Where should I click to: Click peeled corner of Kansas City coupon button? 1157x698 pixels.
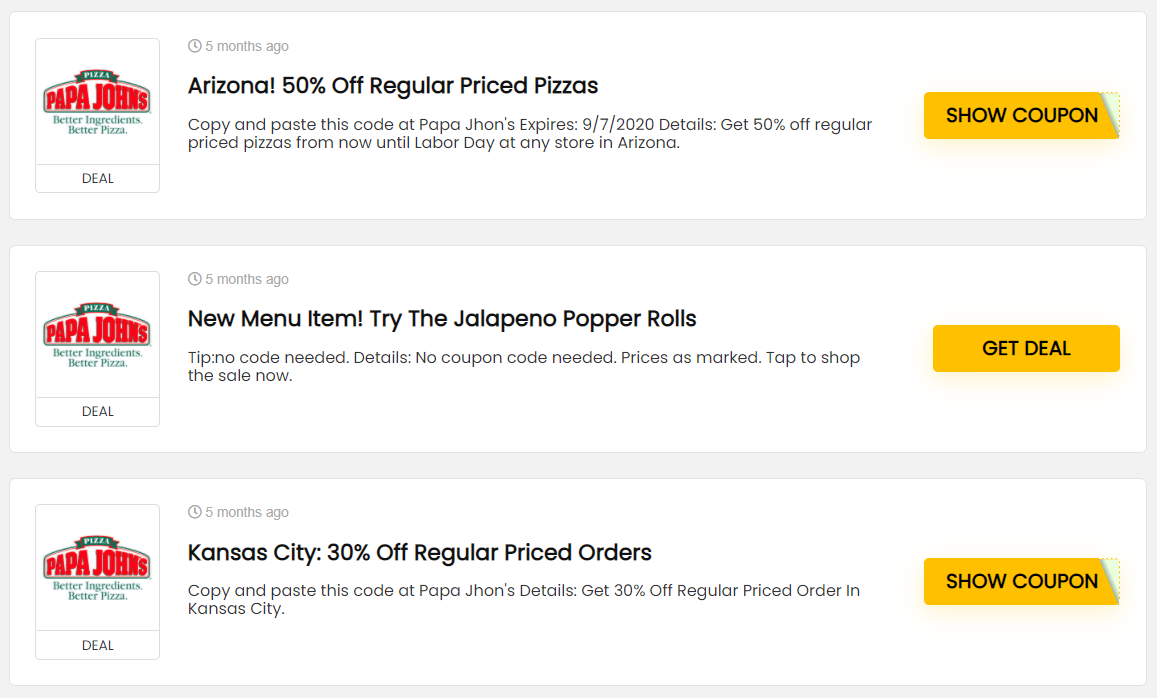click(1111, 580)
